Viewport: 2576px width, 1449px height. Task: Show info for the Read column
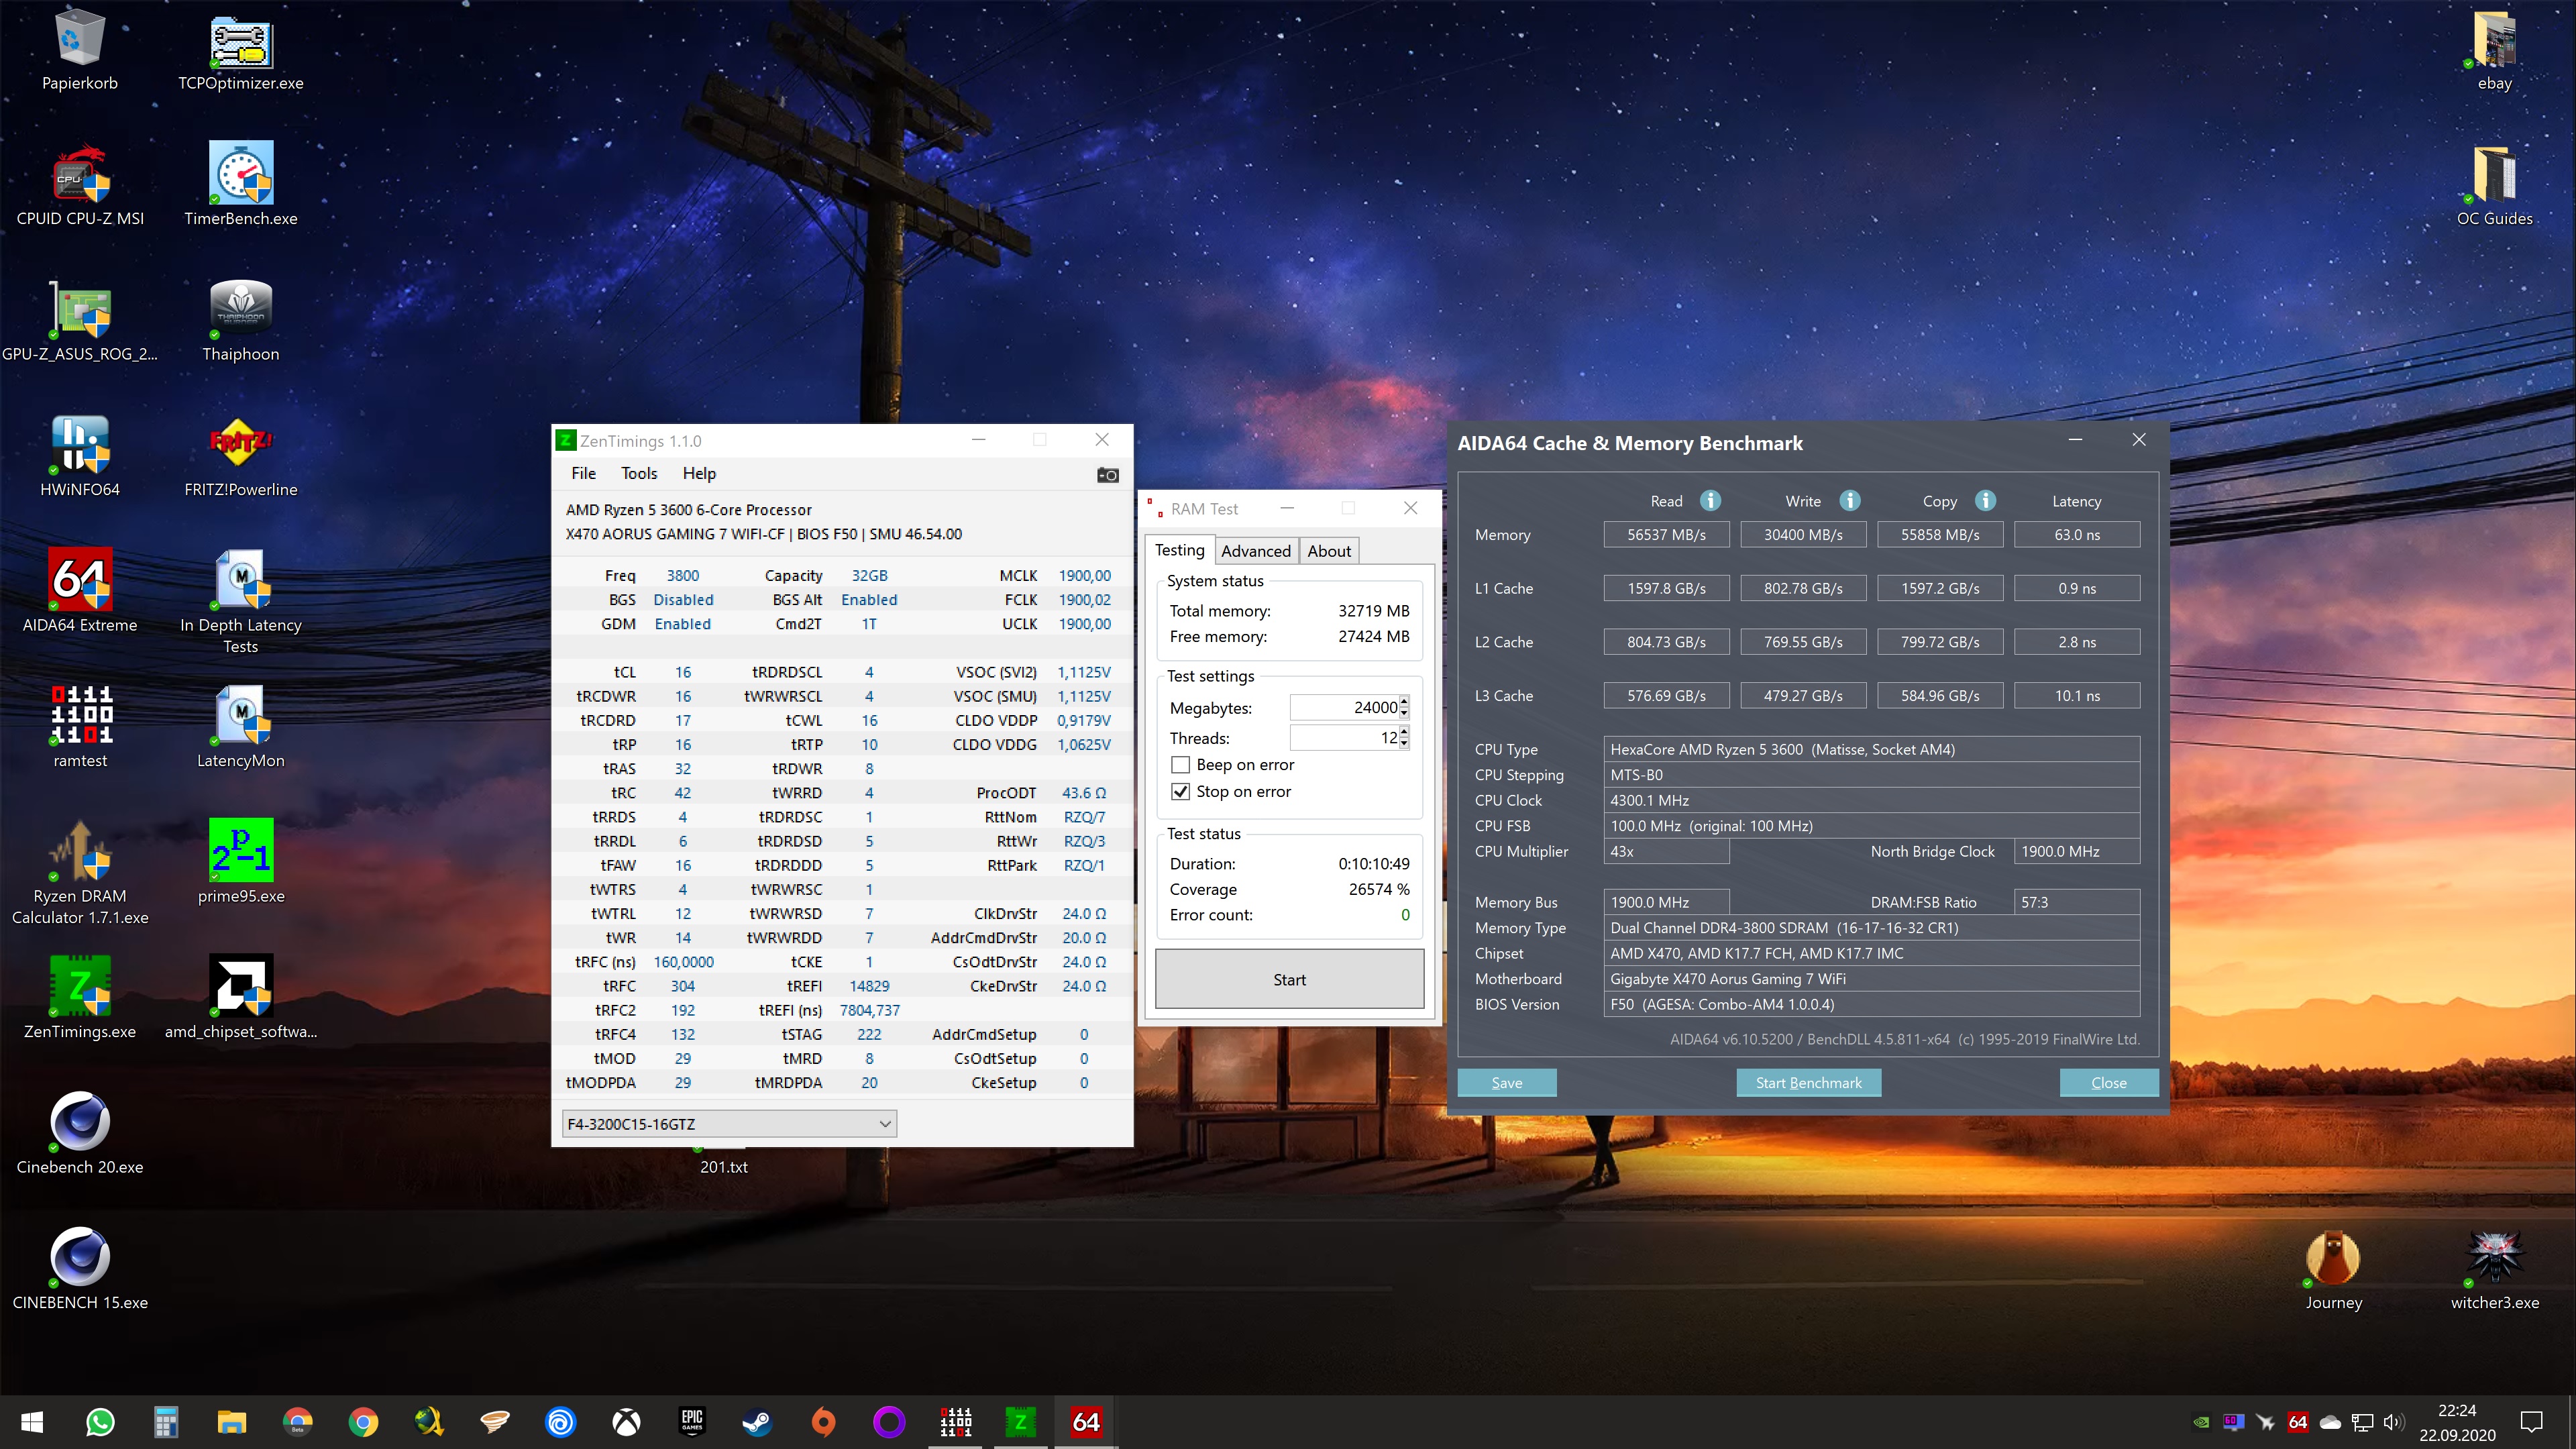[x=1711, y=501]
